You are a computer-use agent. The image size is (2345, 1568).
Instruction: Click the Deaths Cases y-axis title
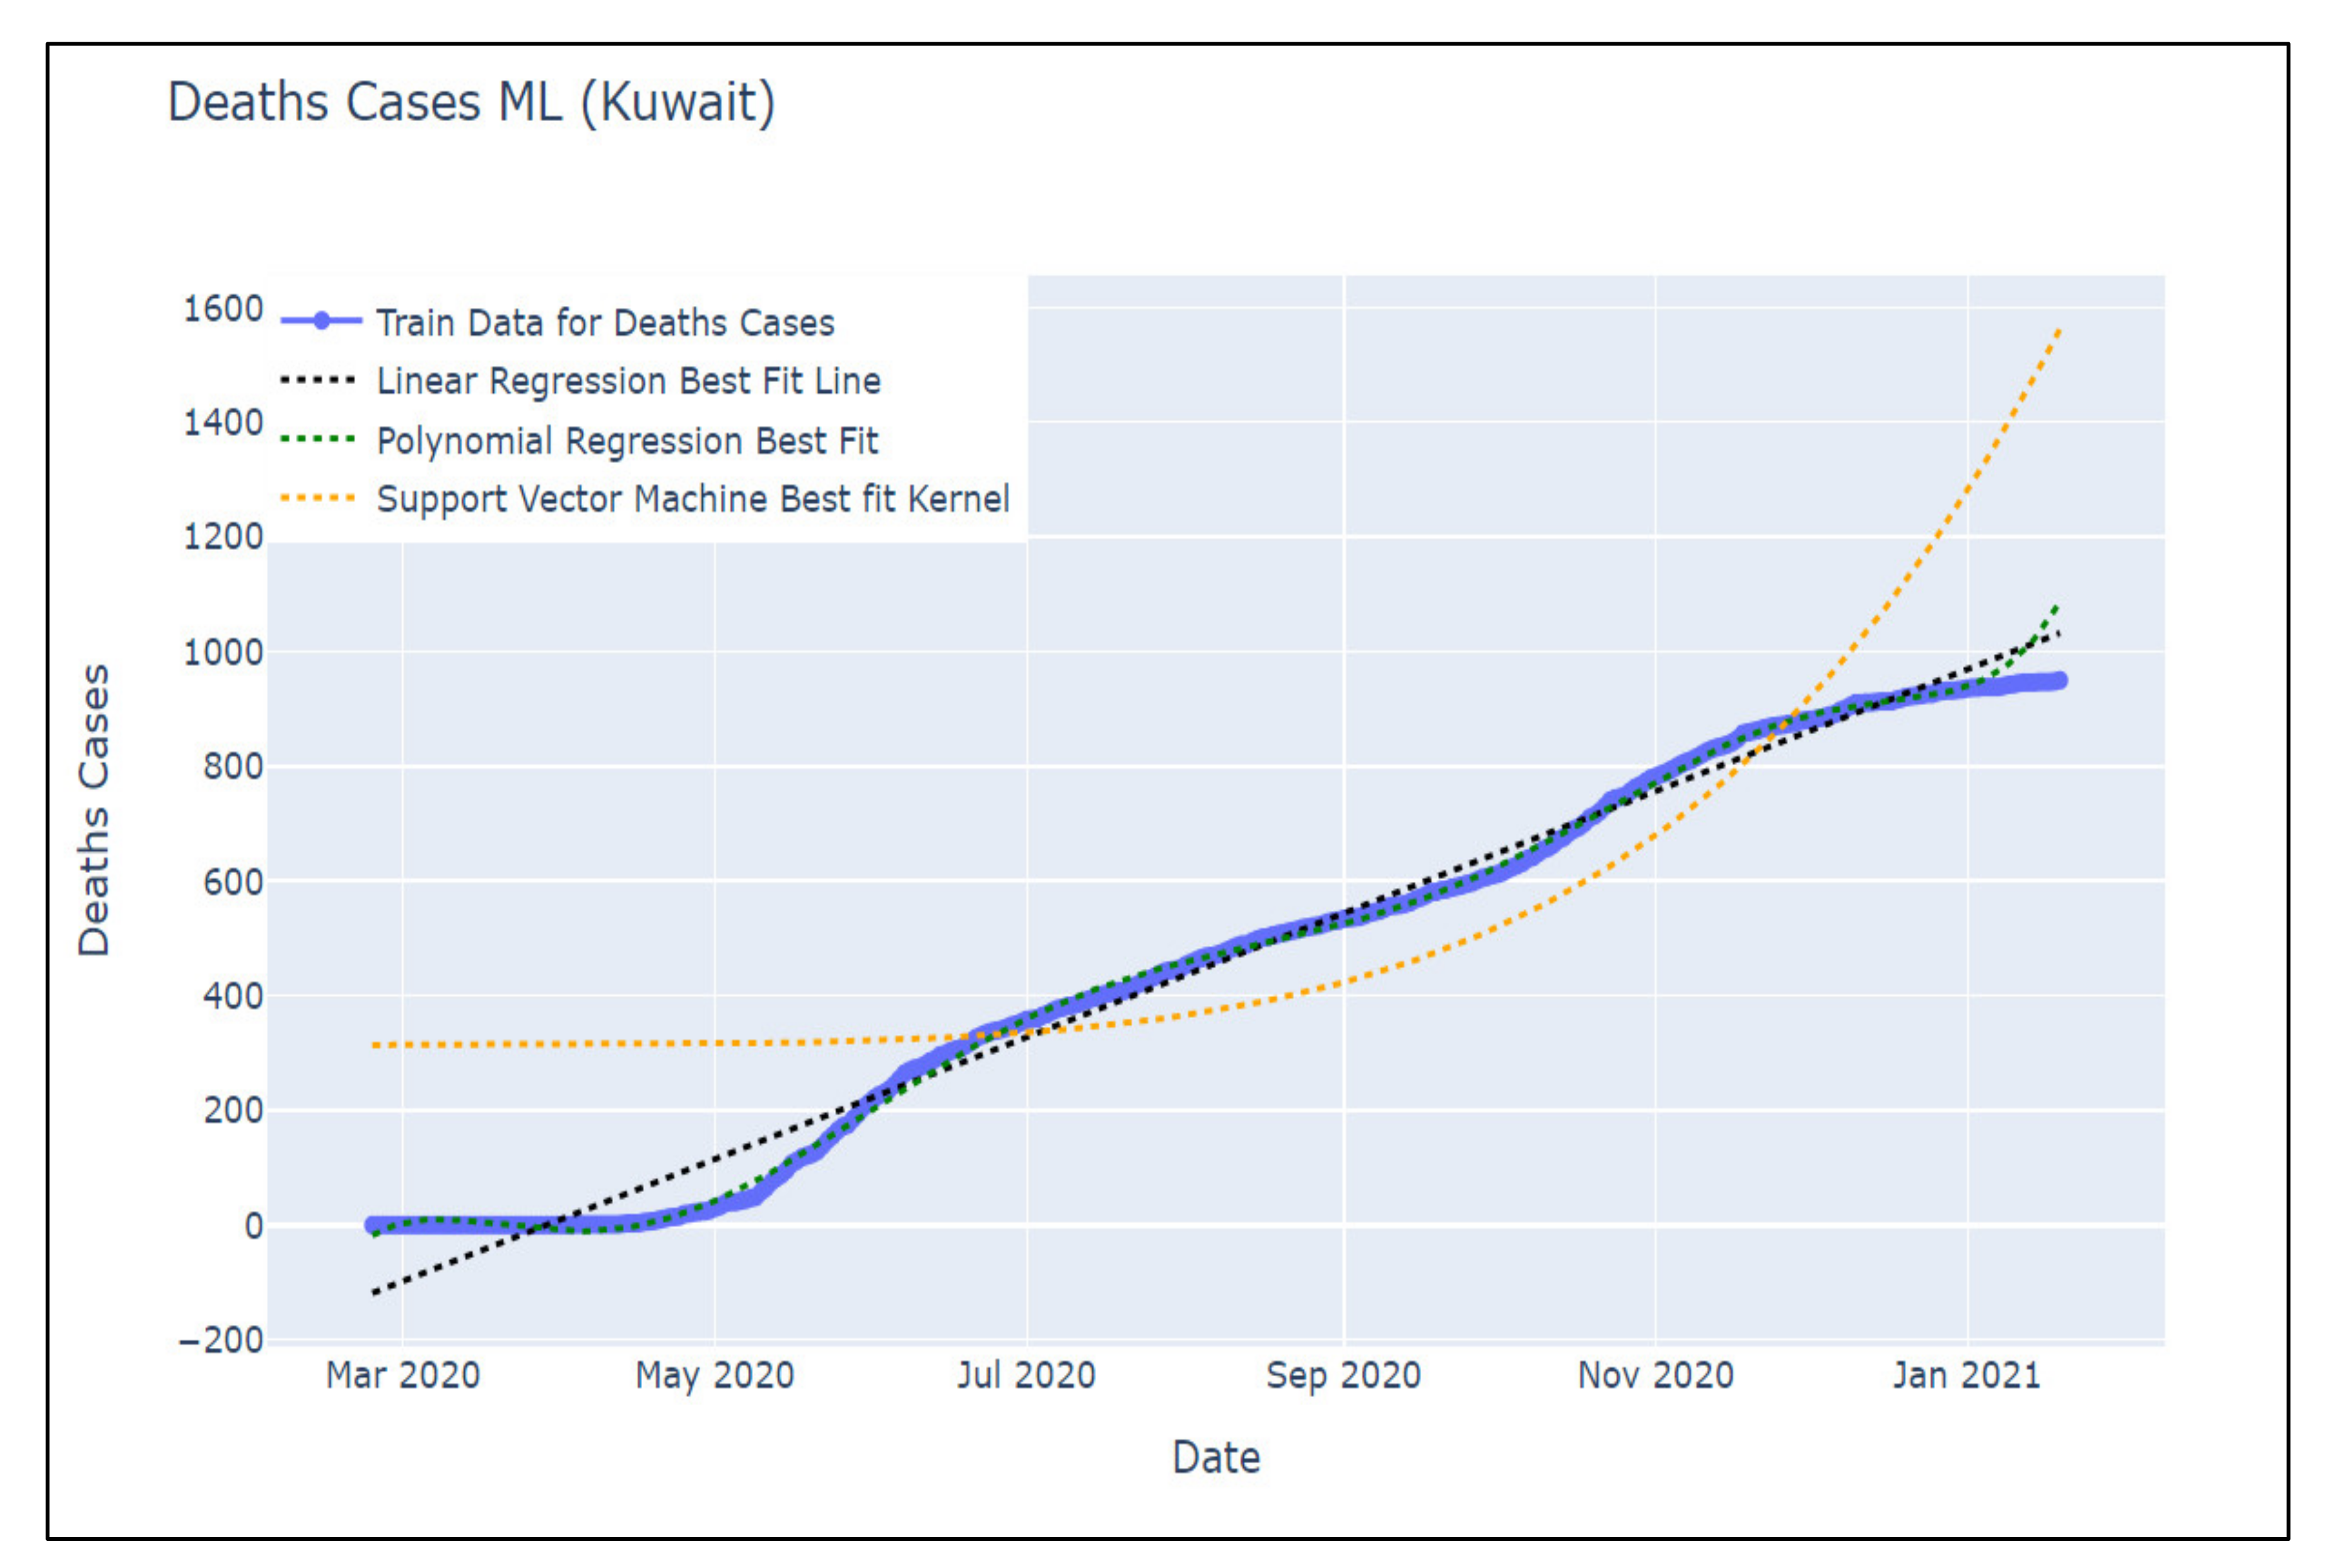point(94,810)
